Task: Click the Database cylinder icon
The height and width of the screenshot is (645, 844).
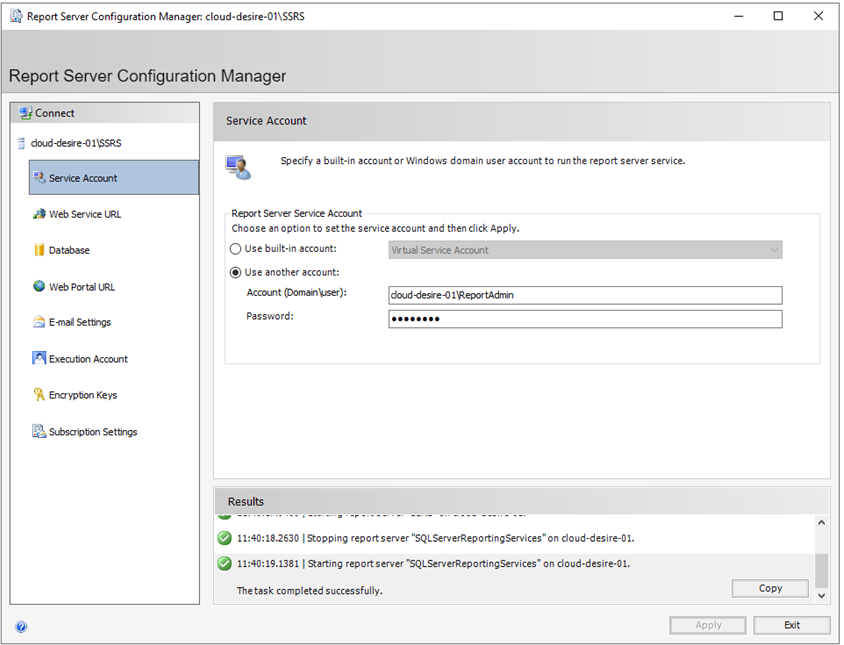Action: click(39, 250)
